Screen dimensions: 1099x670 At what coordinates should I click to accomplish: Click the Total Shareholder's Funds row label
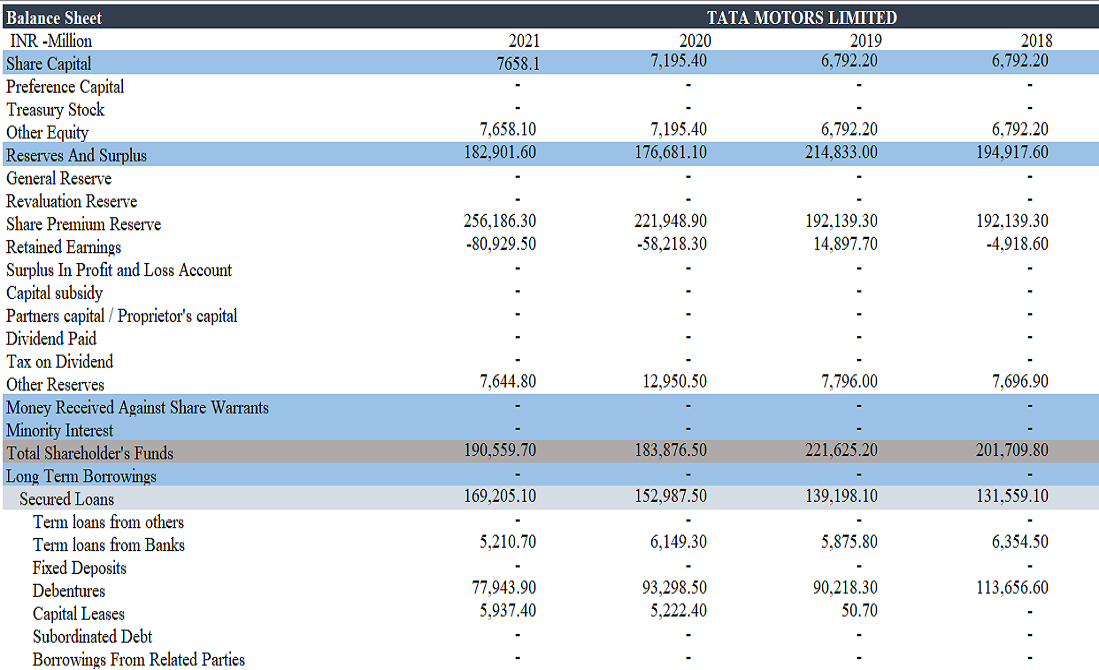coord(90,453)
